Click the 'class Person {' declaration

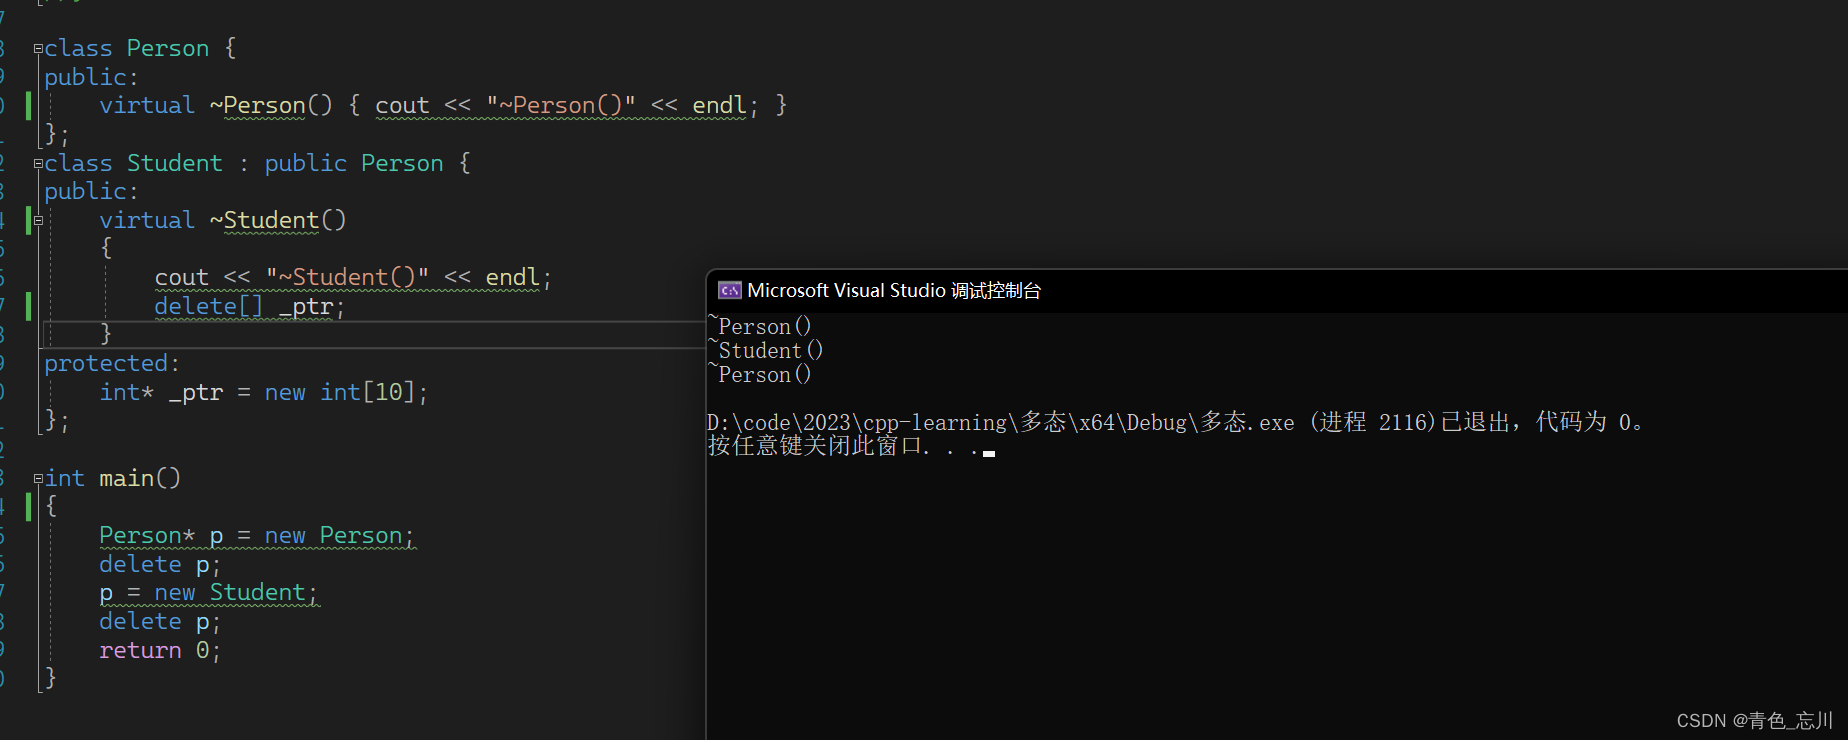click(x=140, y=48)
